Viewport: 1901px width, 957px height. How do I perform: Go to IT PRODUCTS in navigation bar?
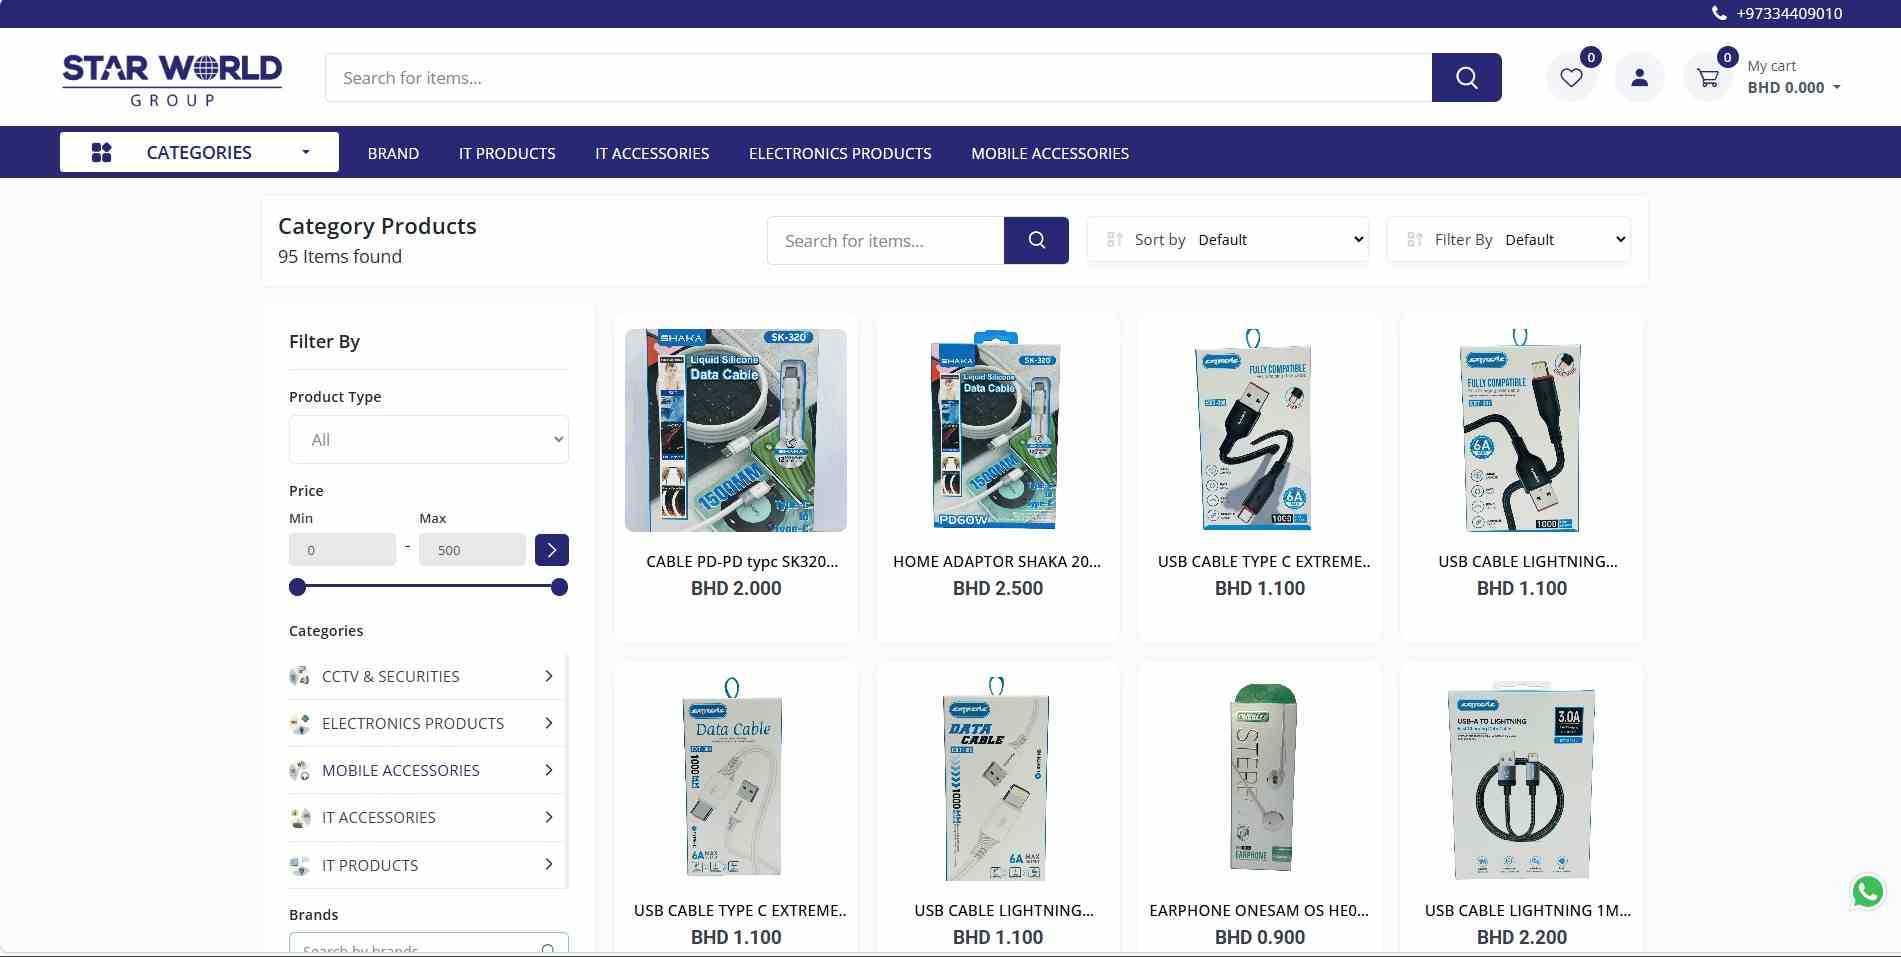(507, 154)
